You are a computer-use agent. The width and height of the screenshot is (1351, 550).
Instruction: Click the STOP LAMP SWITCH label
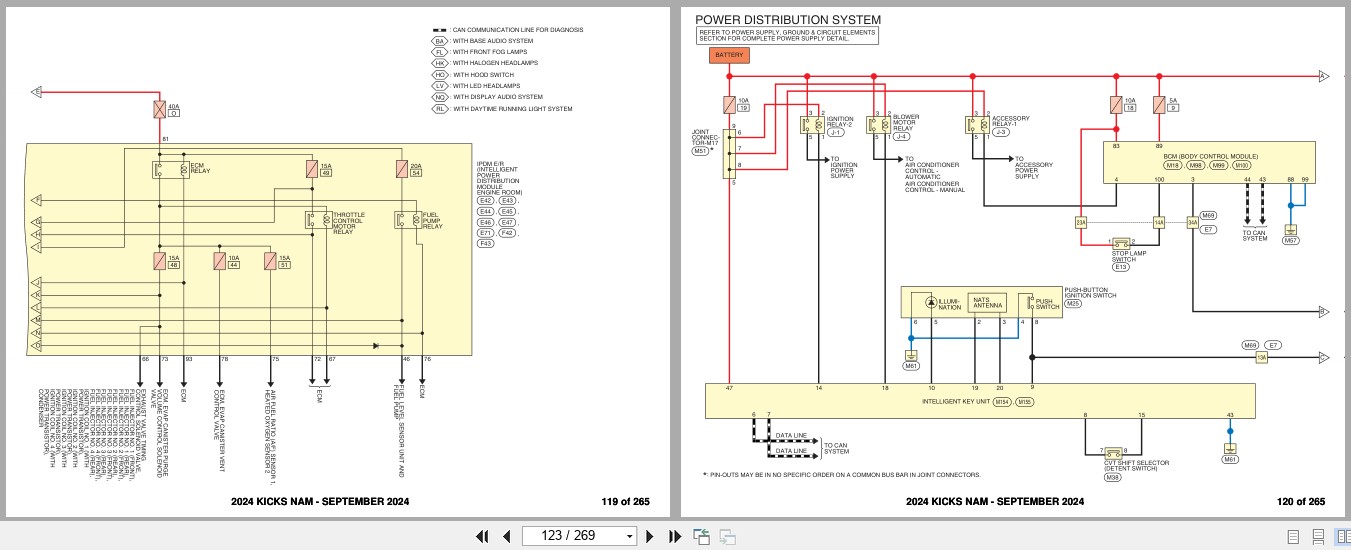(1131, 257)
